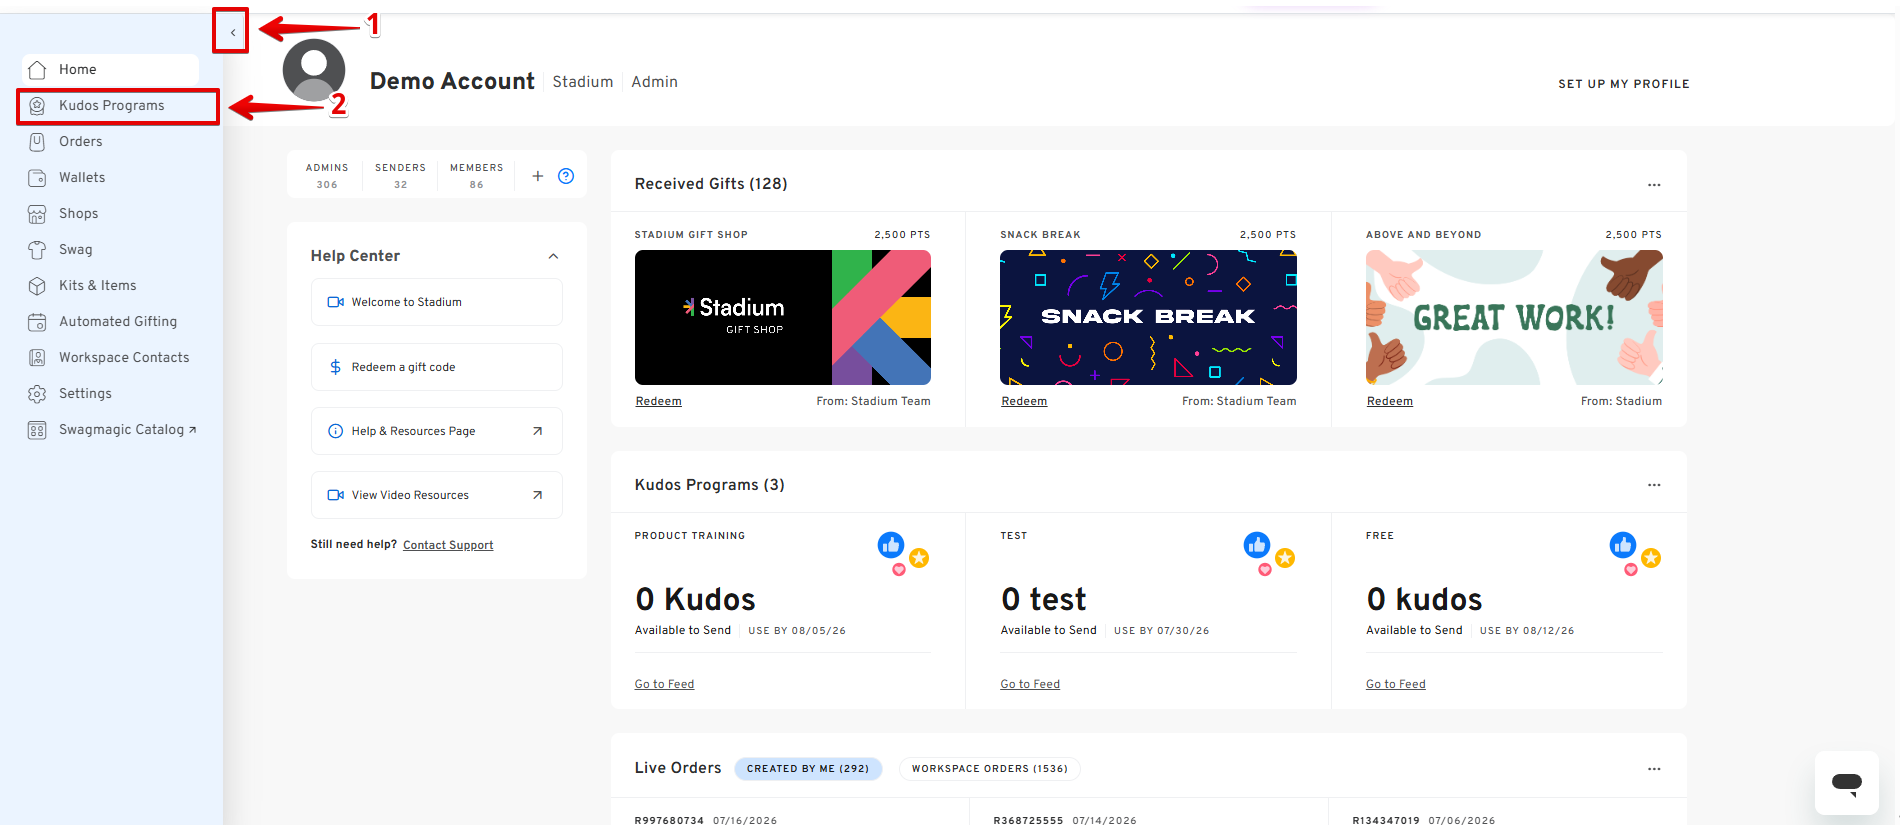Image resolution: width=1900 pixels, height=825 pixels.
Task: Click the Product Training kudos reaction icon
Action: coord(904,553)
